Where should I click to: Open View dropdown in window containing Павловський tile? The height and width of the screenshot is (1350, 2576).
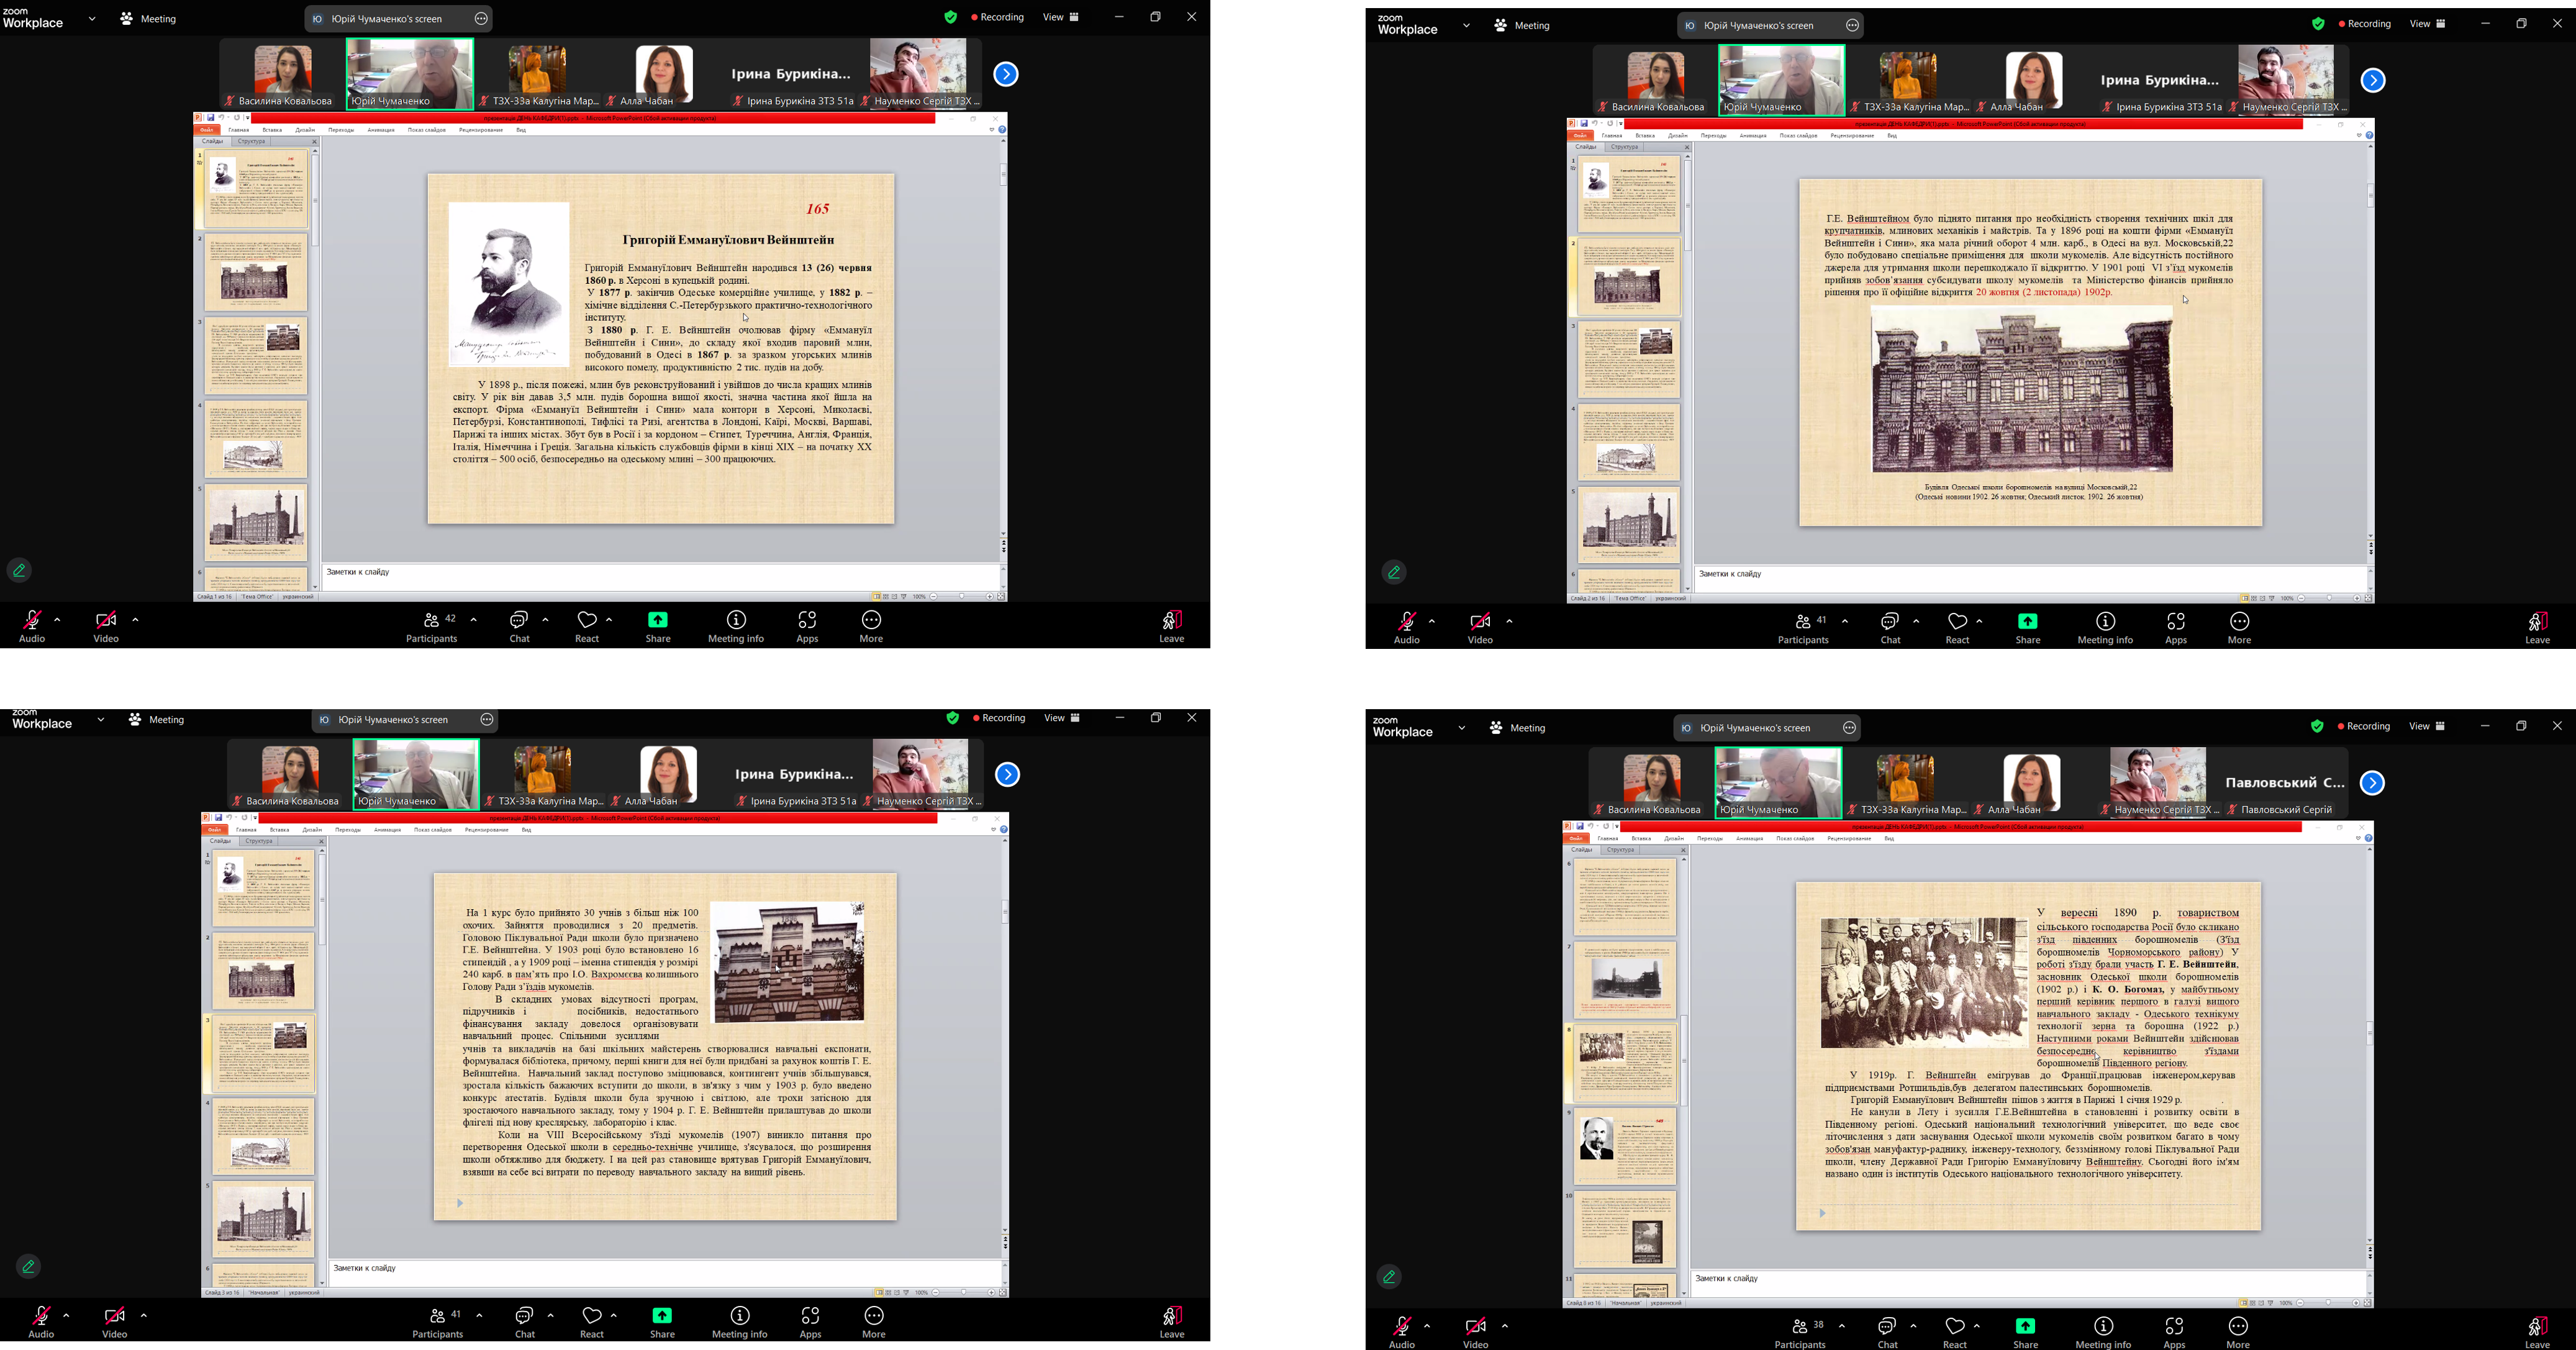pos(2427,726)
